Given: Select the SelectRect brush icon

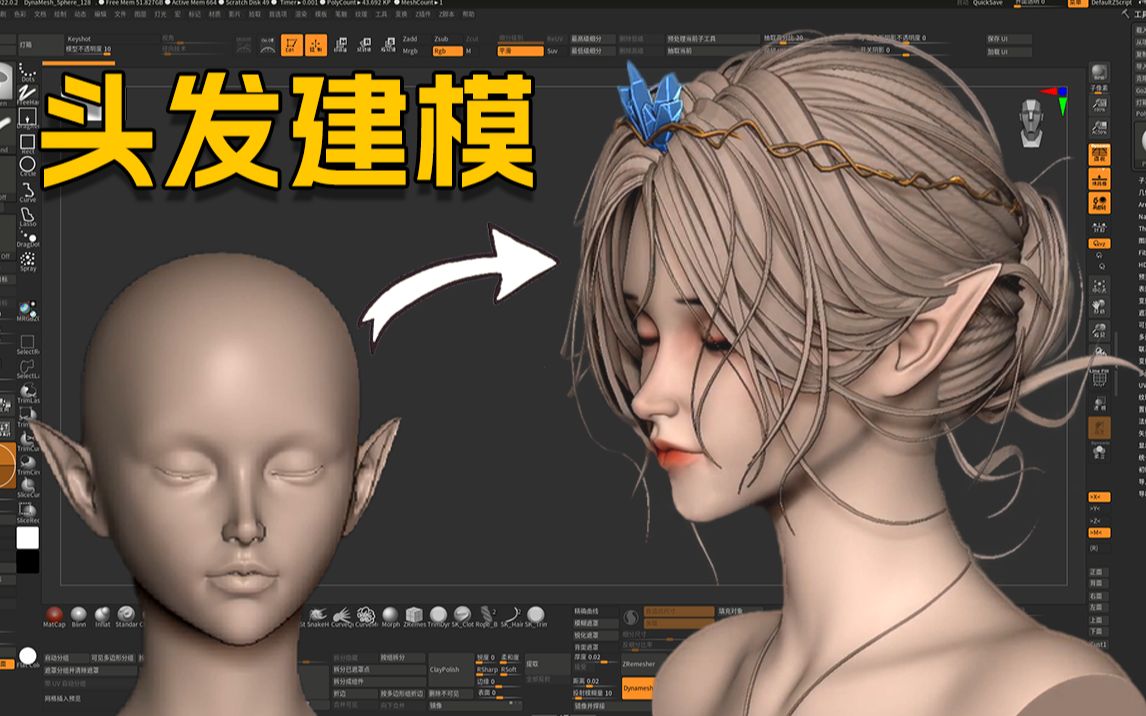Looking at the screenshot, I should [x=28, y=344].
